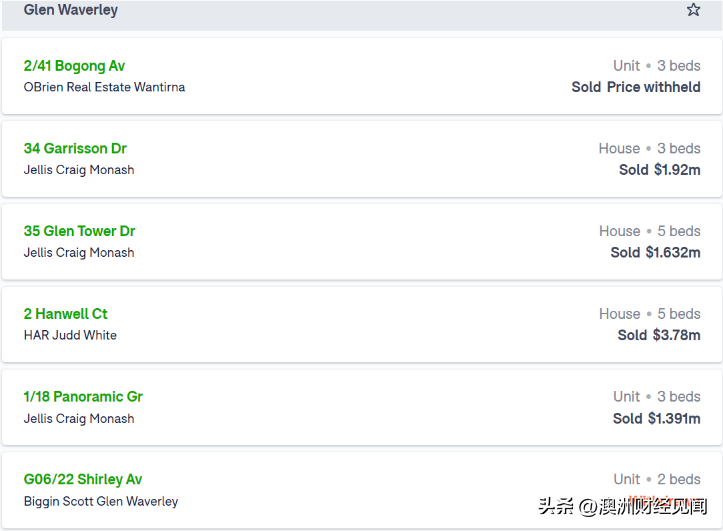Open the 2 Hanwell Ct listing

pyautogui.click(x=65, y=314)
